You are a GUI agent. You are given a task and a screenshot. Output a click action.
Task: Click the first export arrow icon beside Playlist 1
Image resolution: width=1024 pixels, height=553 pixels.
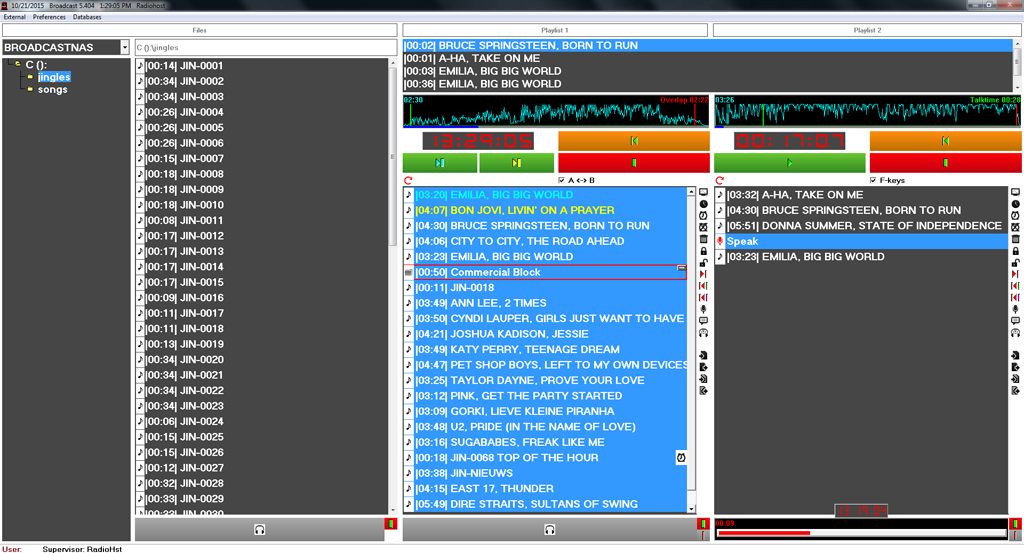click(x=703, y=368)
